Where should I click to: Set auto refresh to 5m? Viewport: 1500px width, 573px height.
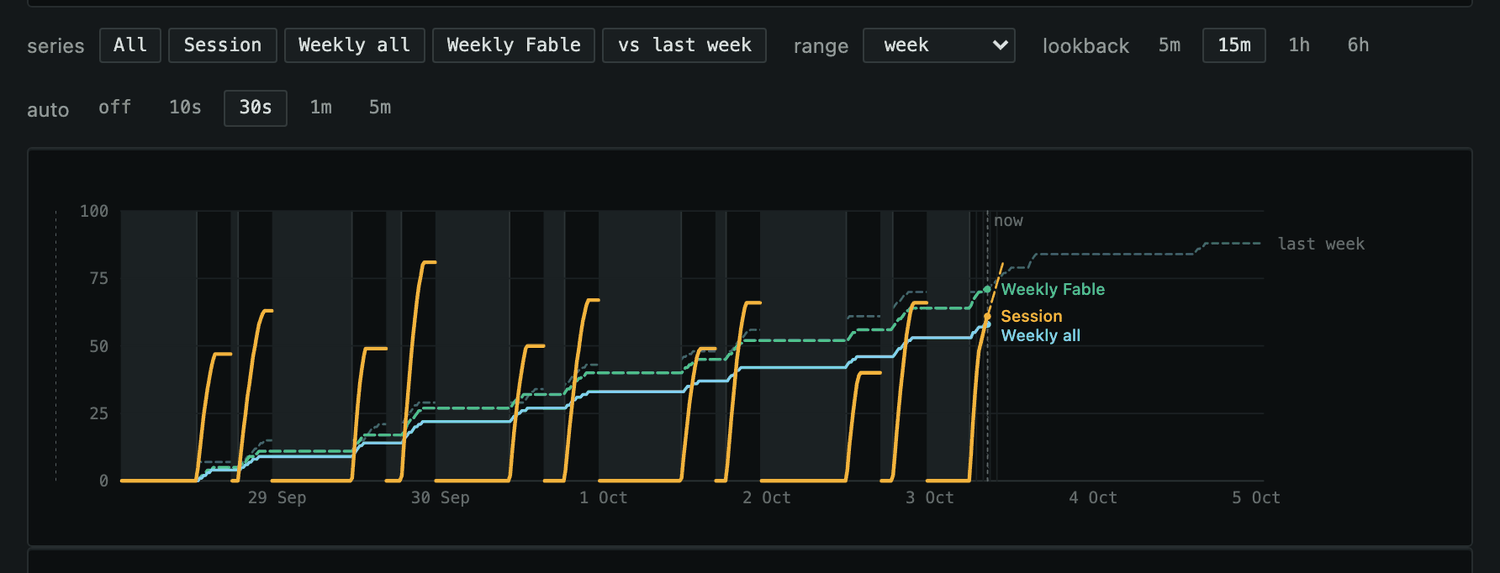point(380,107)
